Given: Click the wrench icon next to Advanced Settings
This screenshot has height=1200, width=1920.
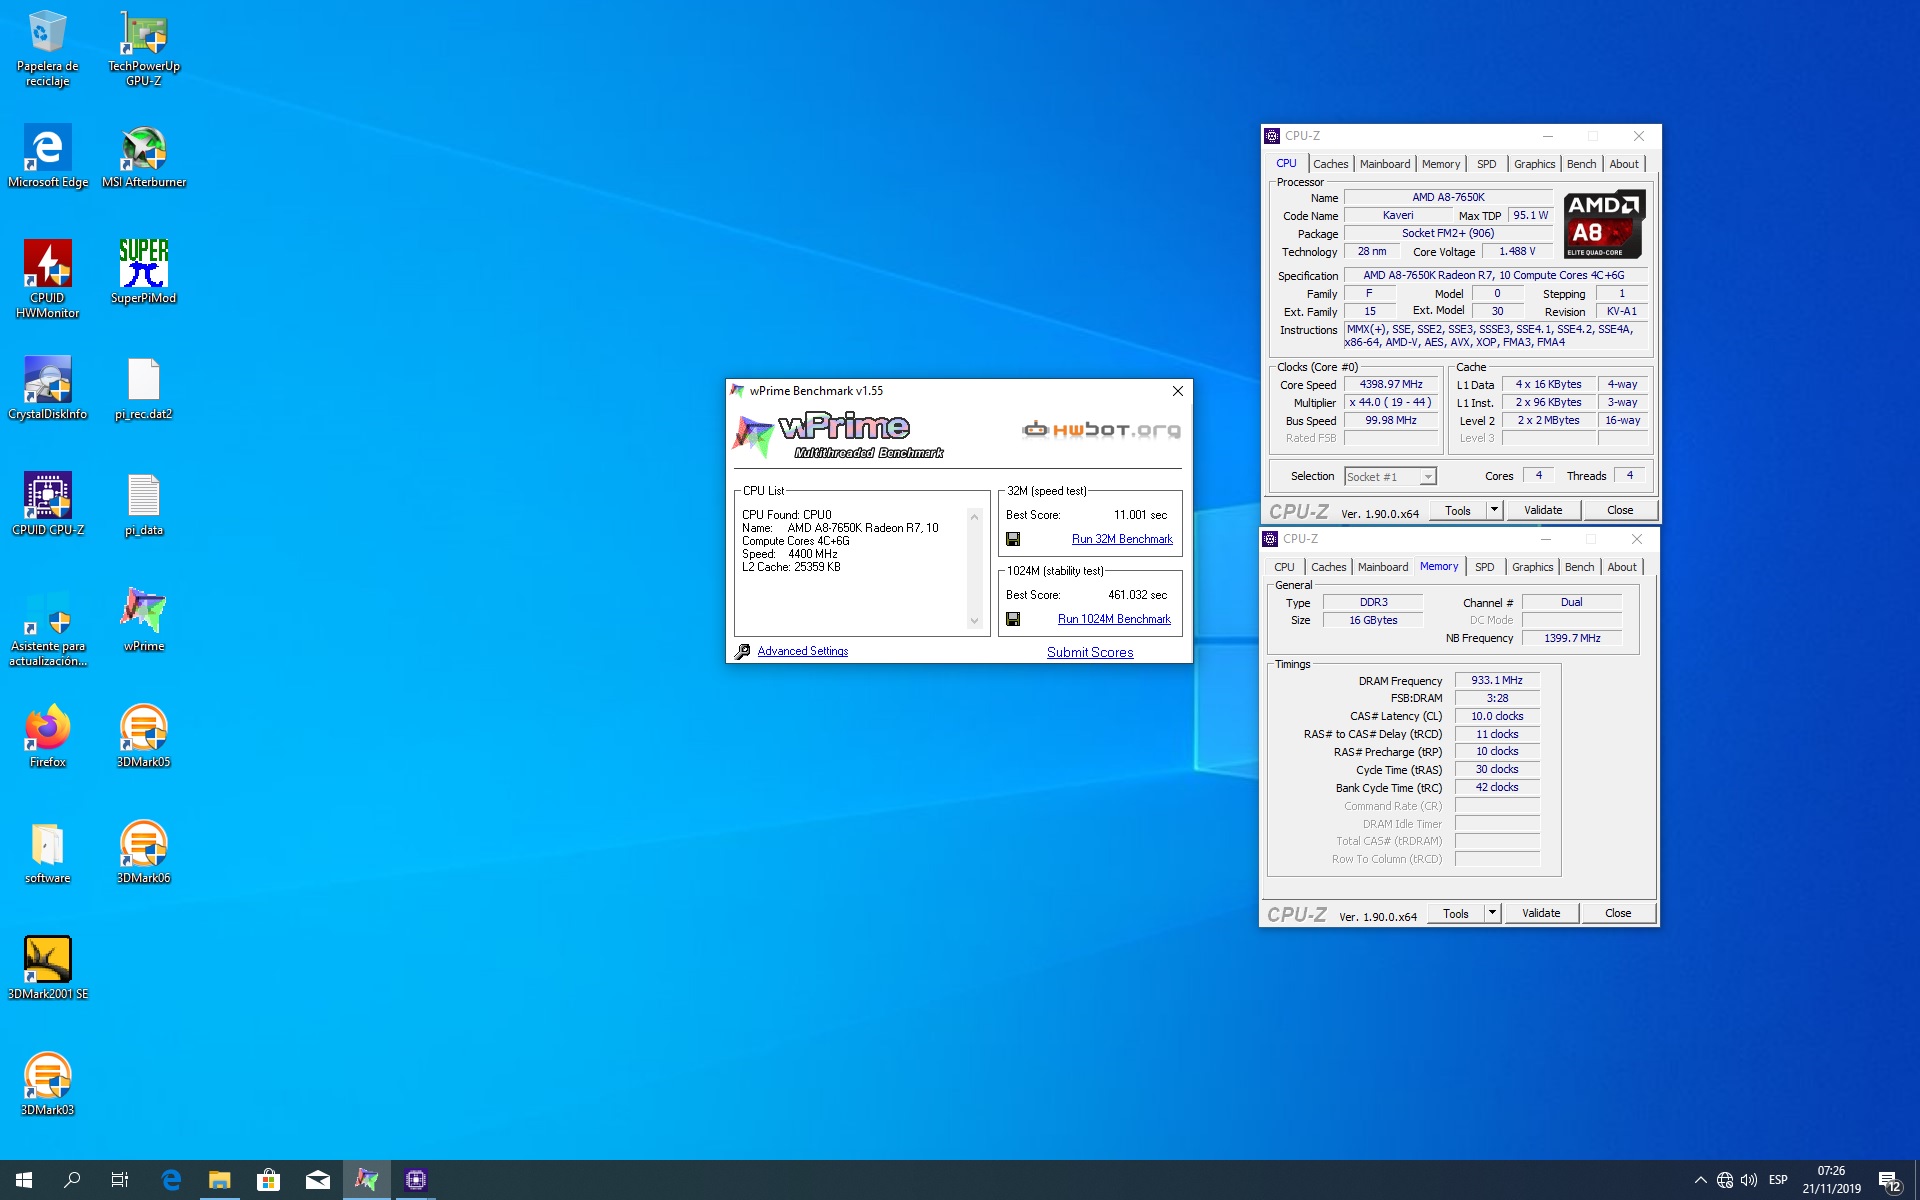Looking at the screenshot, I should coord(742,652).
